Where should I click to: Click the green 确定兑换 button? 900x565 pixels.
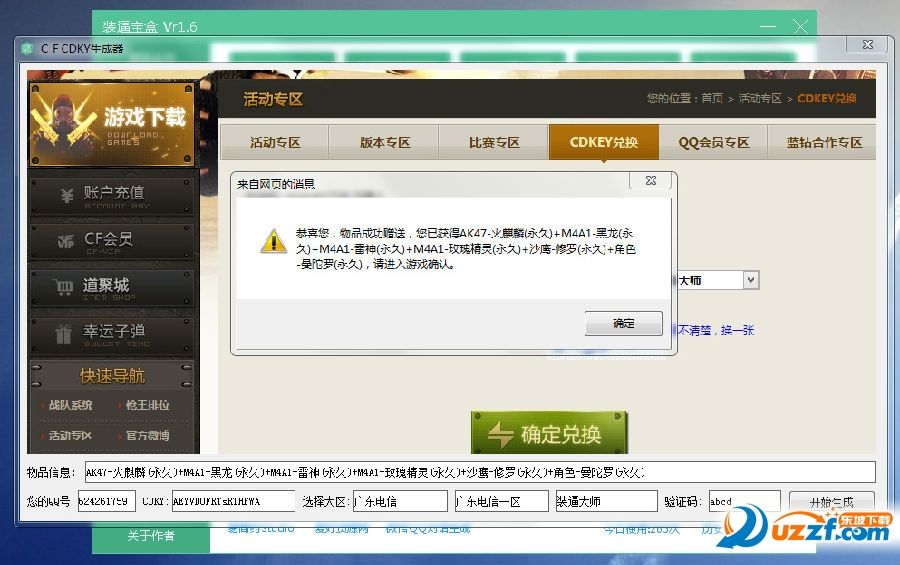pyautogui.click(x=549, y=434)
